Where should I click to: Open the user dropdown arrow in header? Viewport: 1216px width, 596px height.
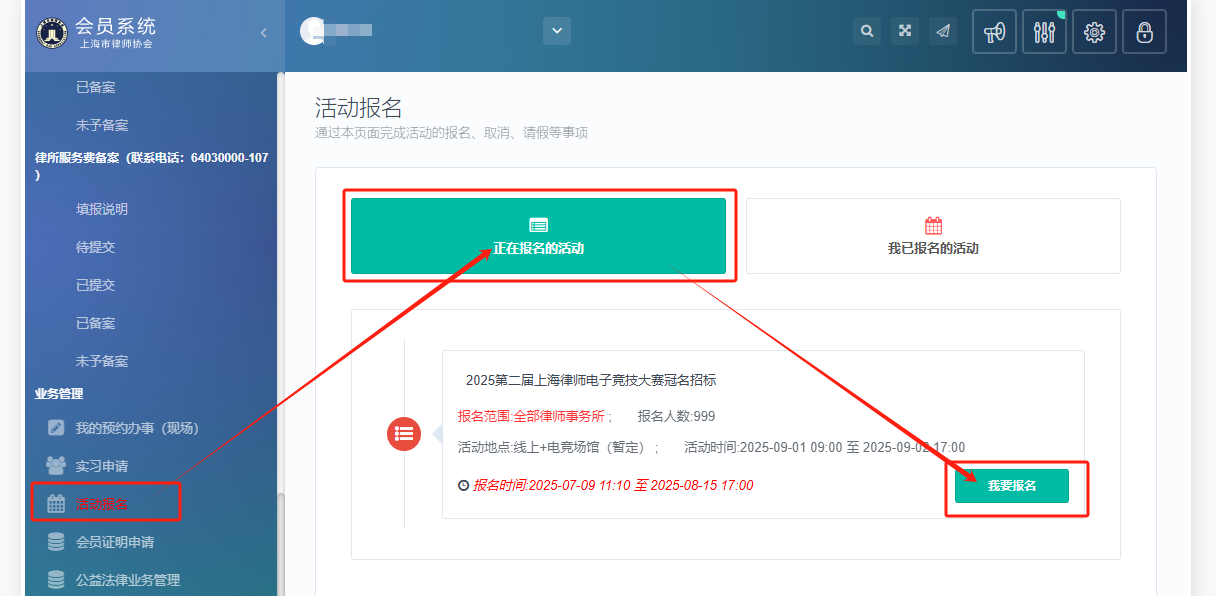click(x=557, y=31)
